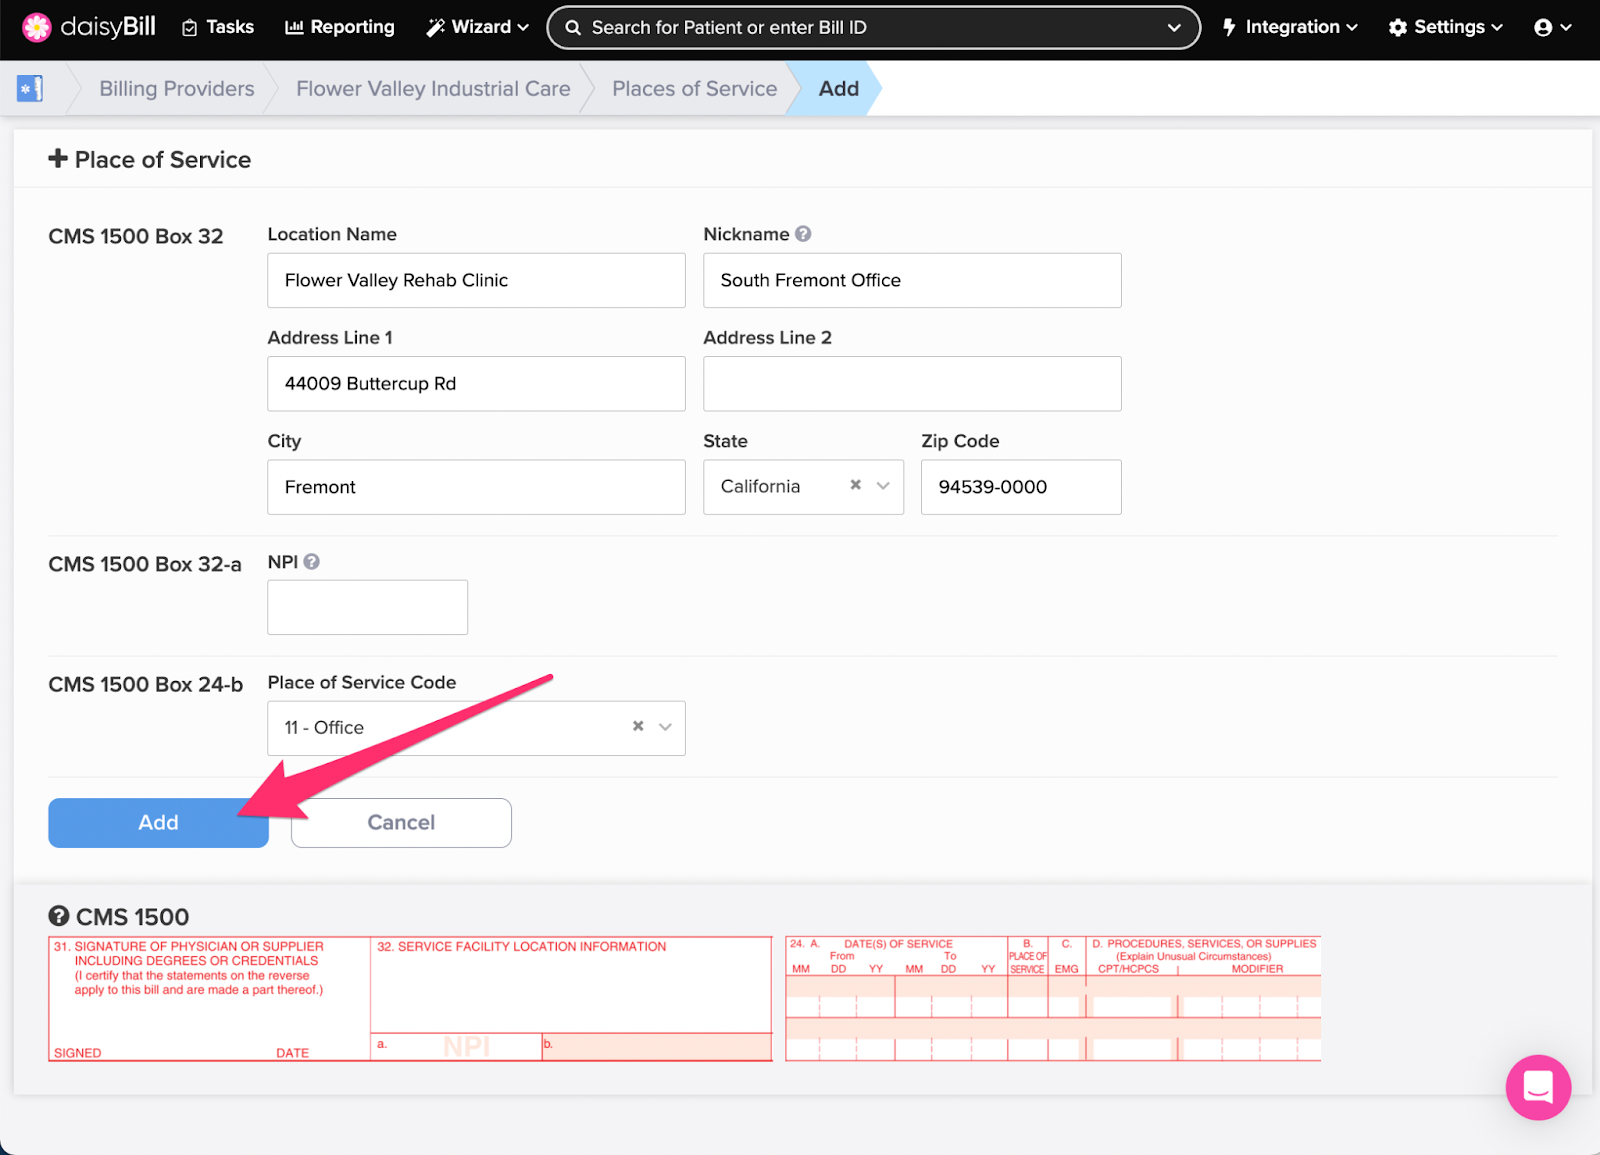Image resolution: width=1600 pixels, height=1155 pixels.
Task: Open the Integration menu
Action: tap(1290, 27)
